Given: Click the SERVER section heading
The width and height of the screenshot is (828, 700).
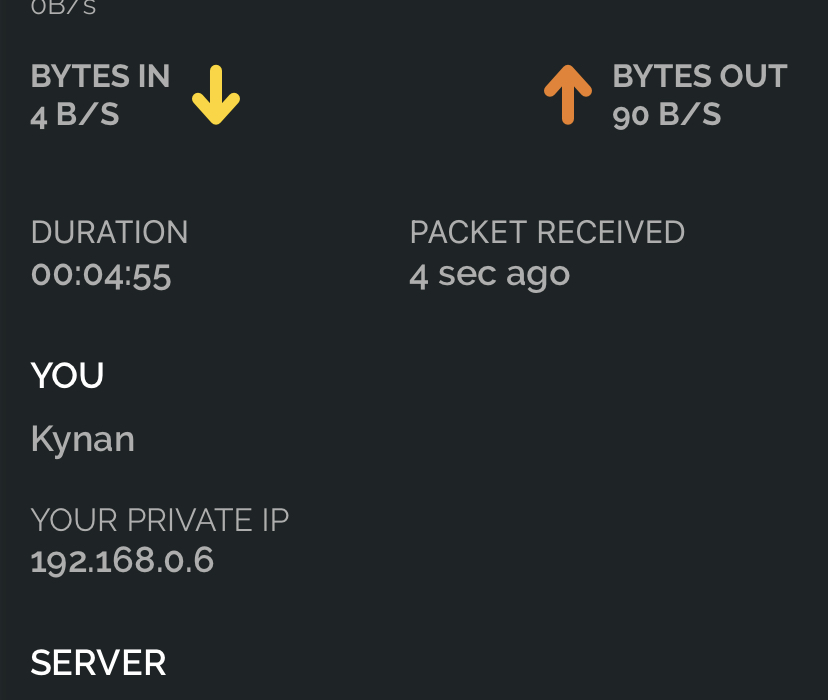Looking at the screenshot, I should tap(98, 662).
